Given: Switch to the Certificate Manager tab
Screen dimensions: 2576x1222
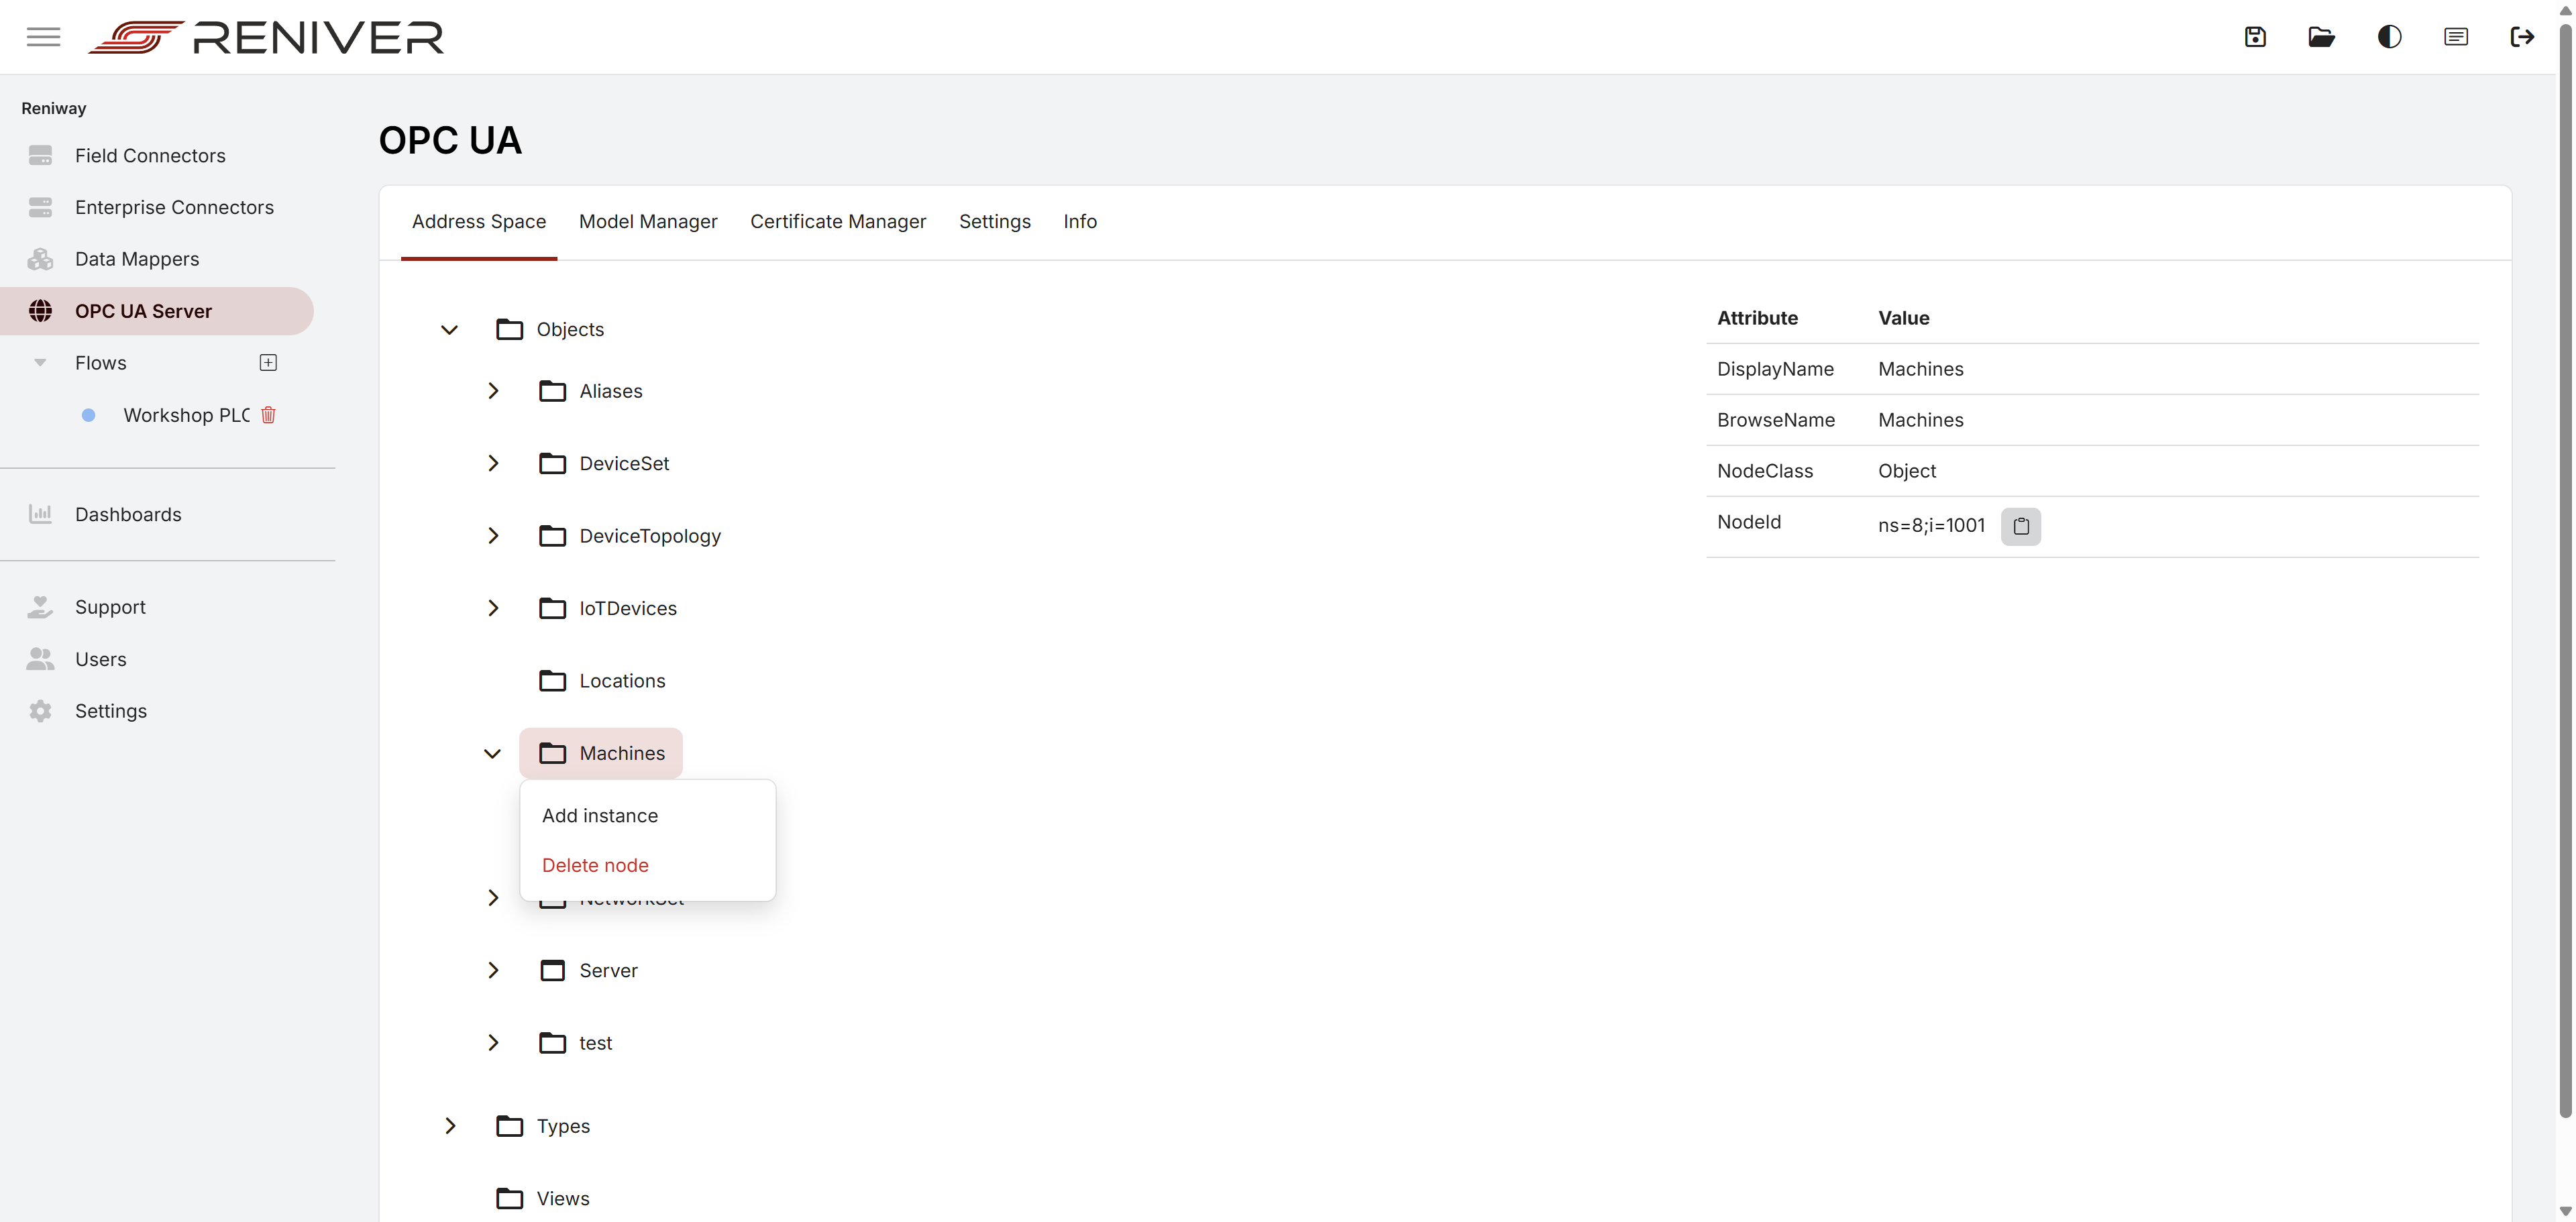Looking at the screenshot, I should coord(837,221).
